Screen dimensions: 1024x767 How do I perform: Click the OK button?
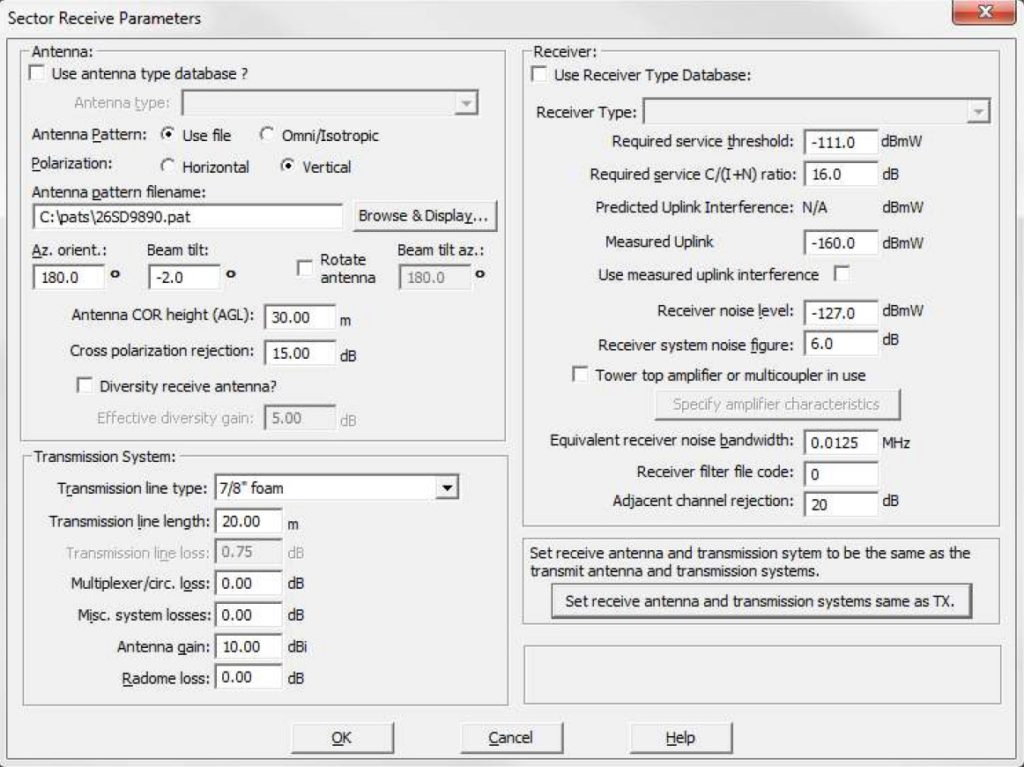[341, 737]
